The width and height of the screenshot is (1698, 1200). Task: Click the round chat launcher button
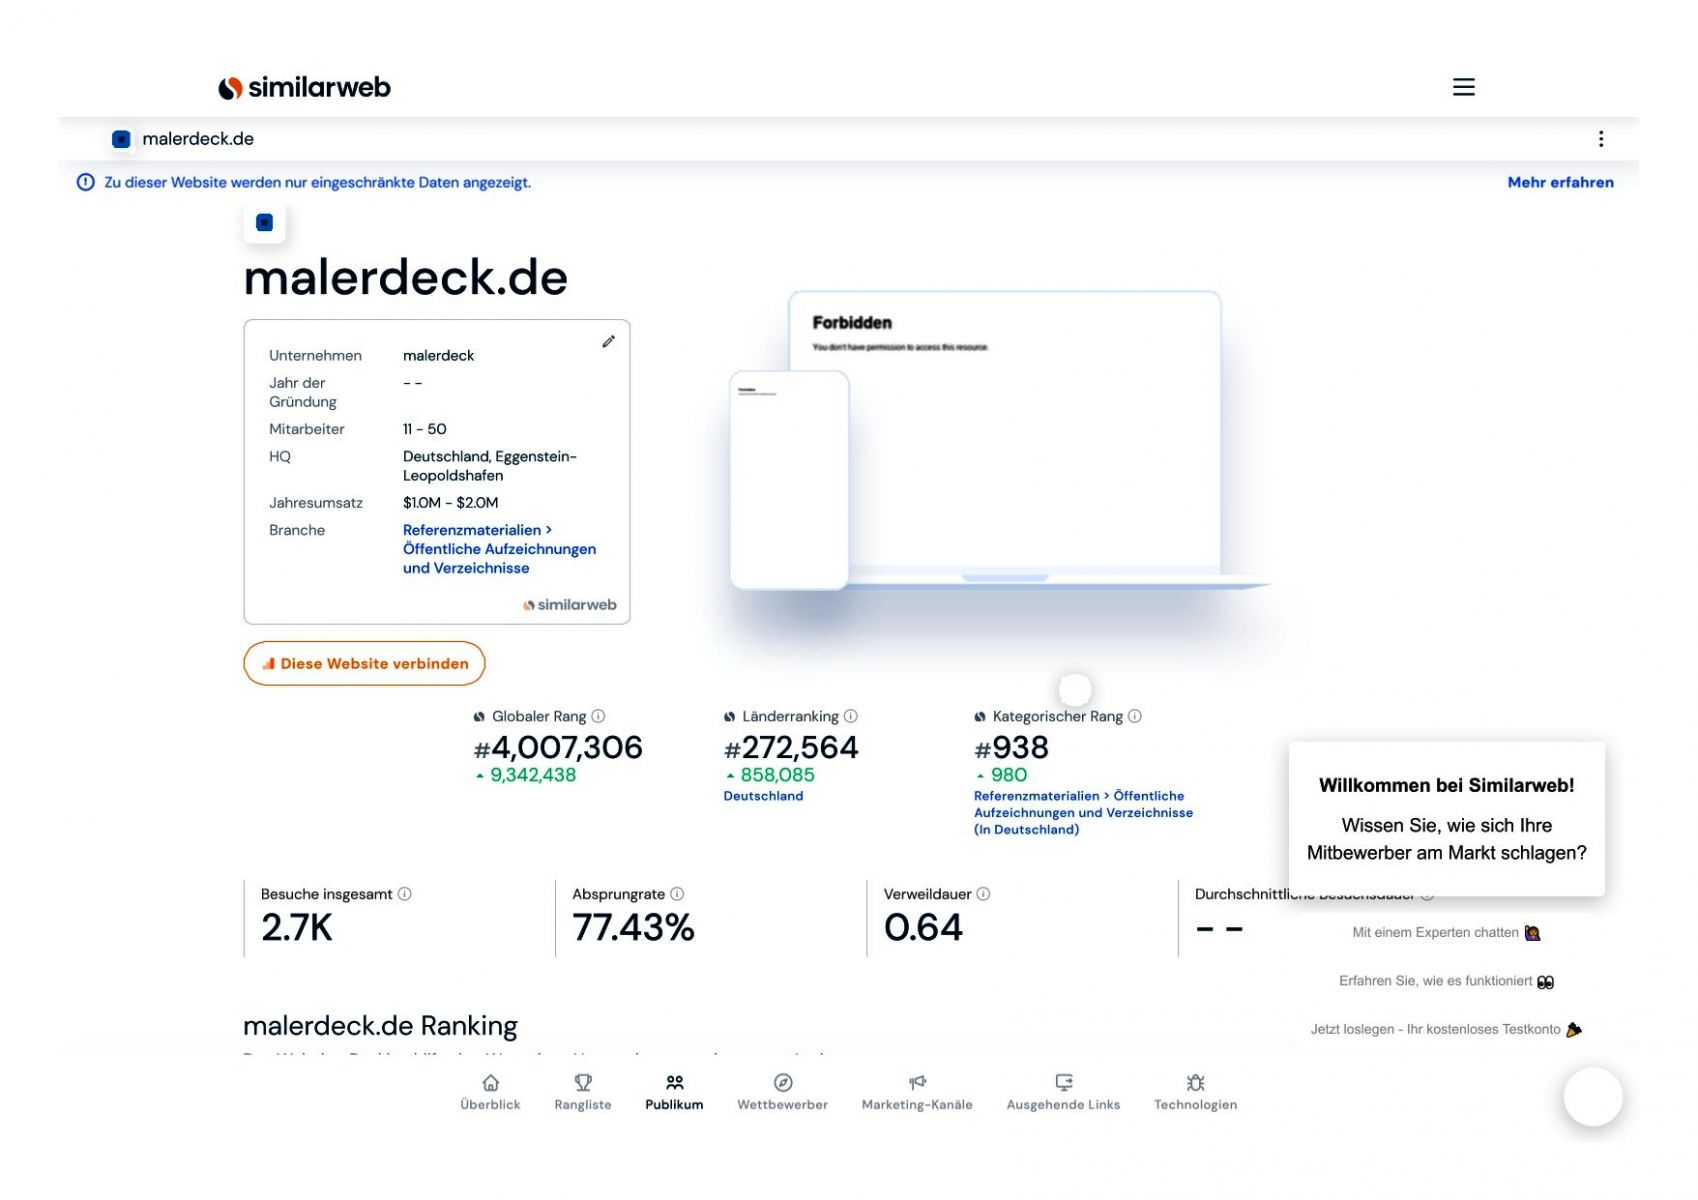pyautogui.click(x=1593, y=1097)
